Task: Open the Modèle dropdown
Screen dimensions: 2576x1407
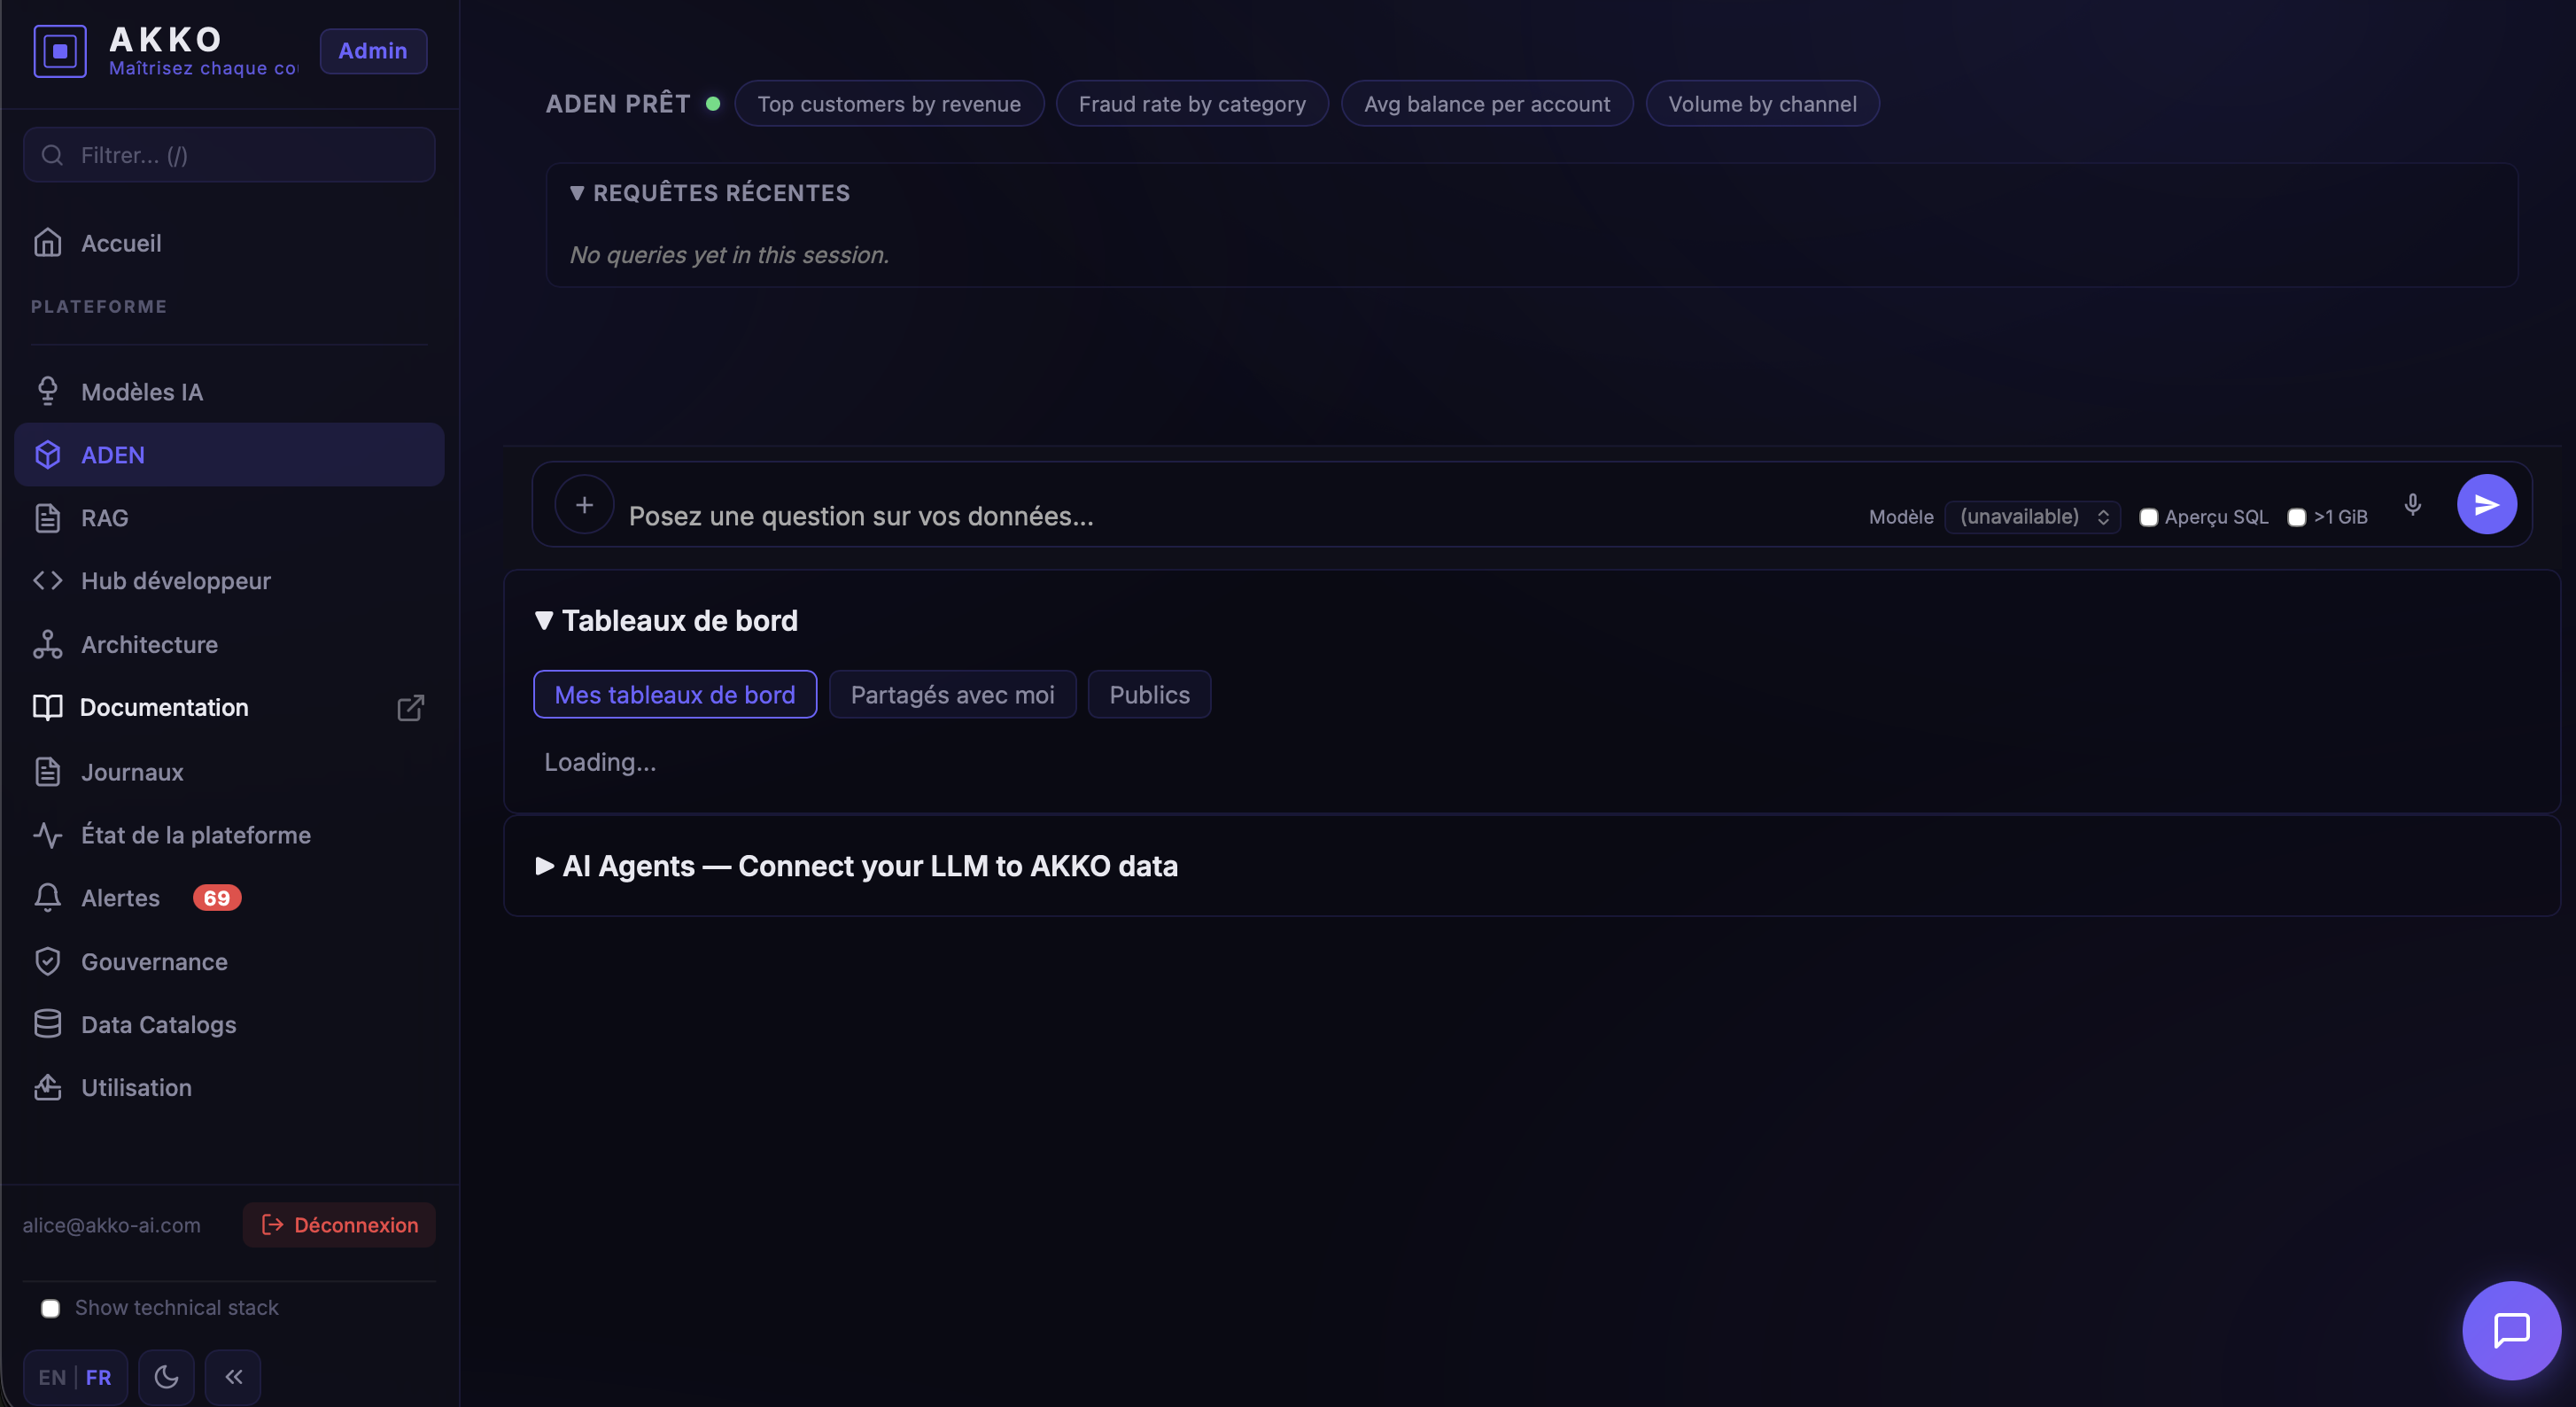Action: pyautogui.click(x=2032, y=517)
